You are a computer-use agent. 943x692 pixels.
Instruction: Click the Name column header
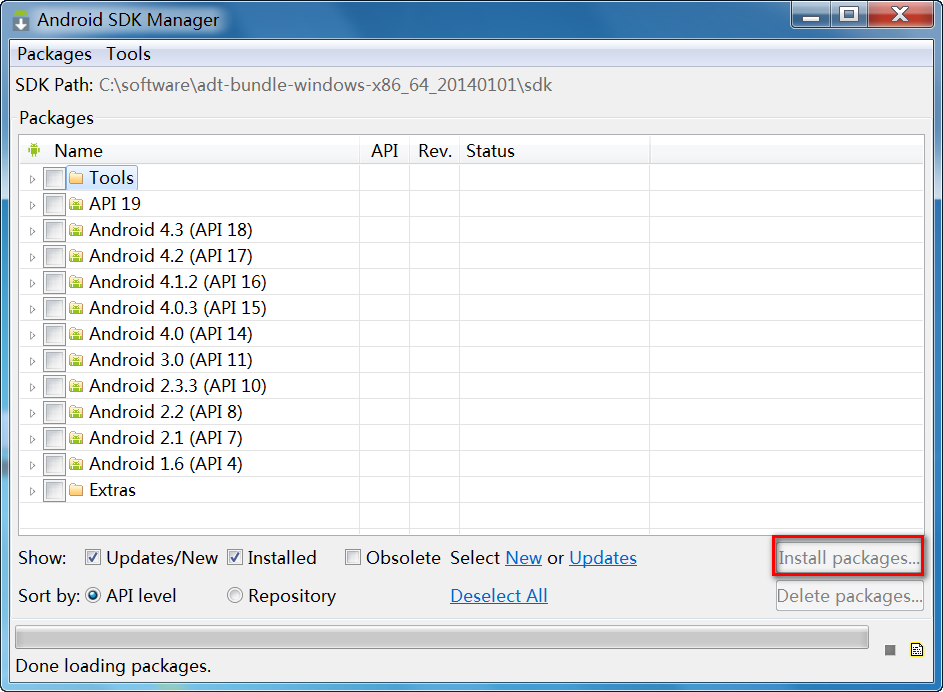pyautogui.click(x=189, y=150)
